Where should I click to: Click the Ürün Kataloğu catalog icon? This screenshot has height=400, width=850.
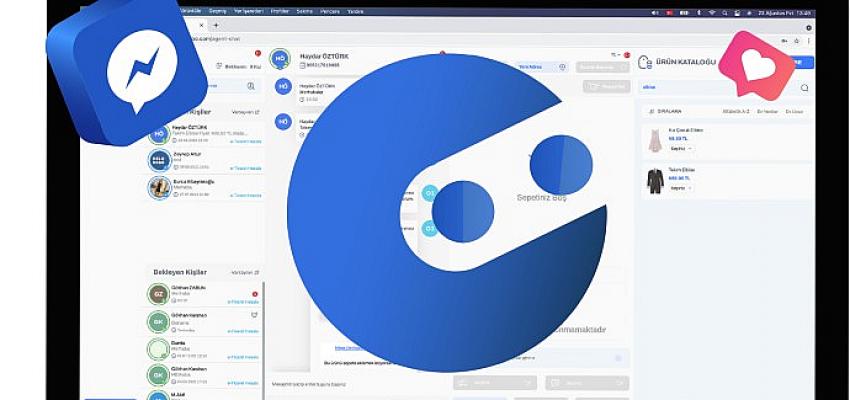click(x=645, y=62)
